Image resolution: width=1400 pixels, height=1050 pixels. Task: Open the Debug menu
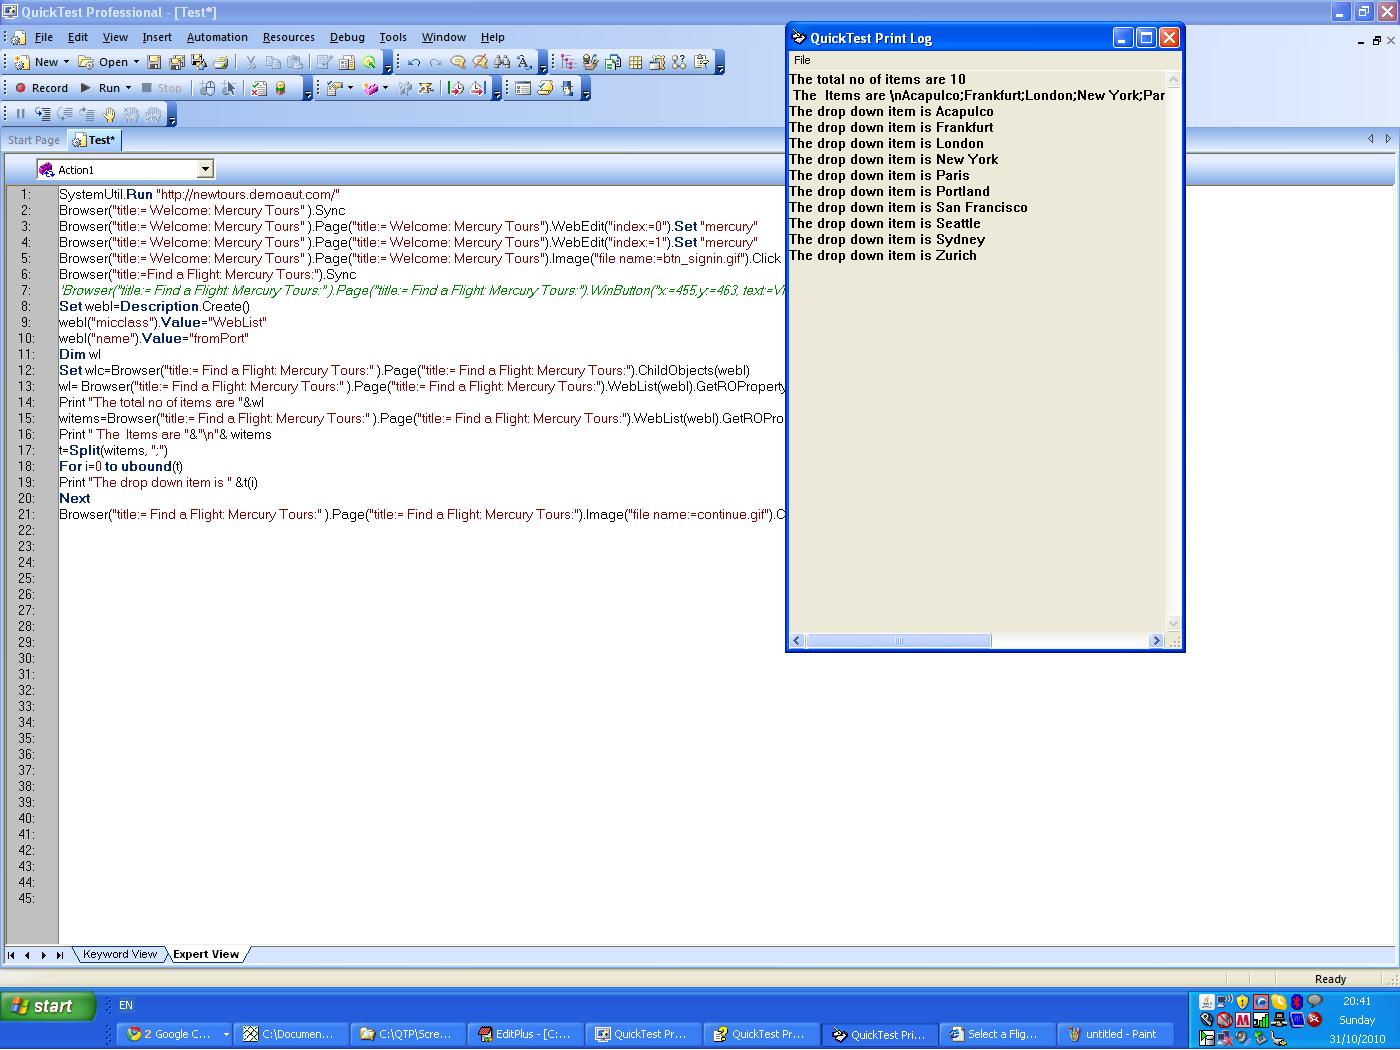(347, 37)
